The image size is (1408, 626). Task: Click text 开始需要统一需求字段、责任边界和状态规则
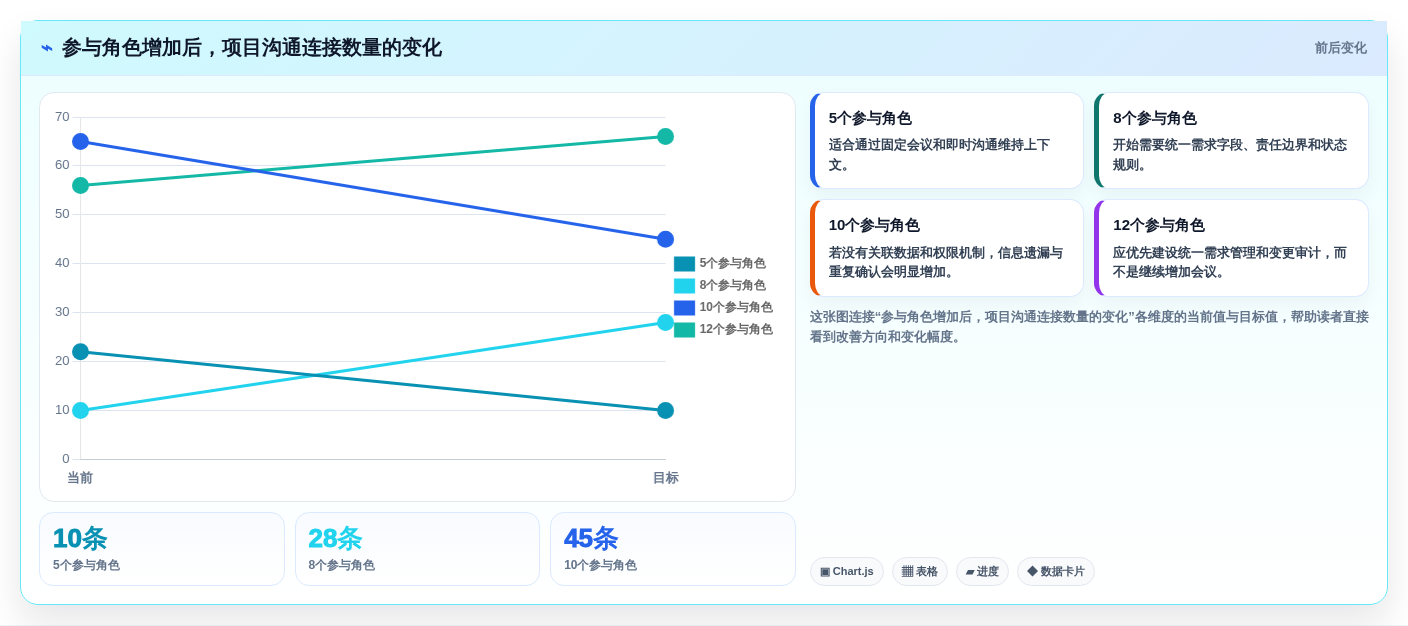point(1230,155)
